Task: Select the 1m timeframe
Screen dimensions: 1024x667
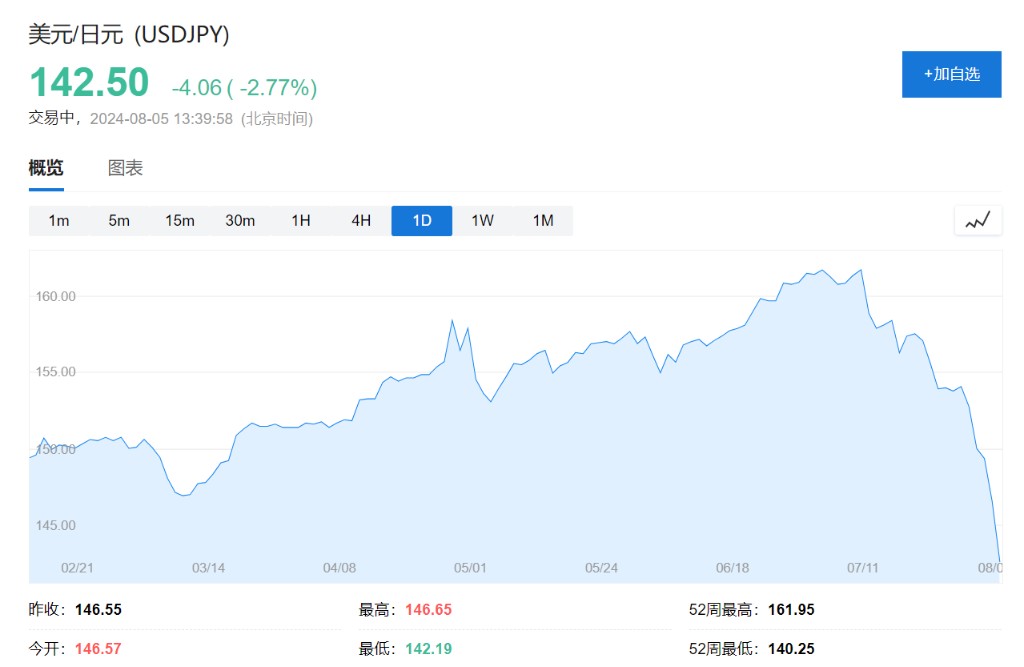Action: [59, 221]
